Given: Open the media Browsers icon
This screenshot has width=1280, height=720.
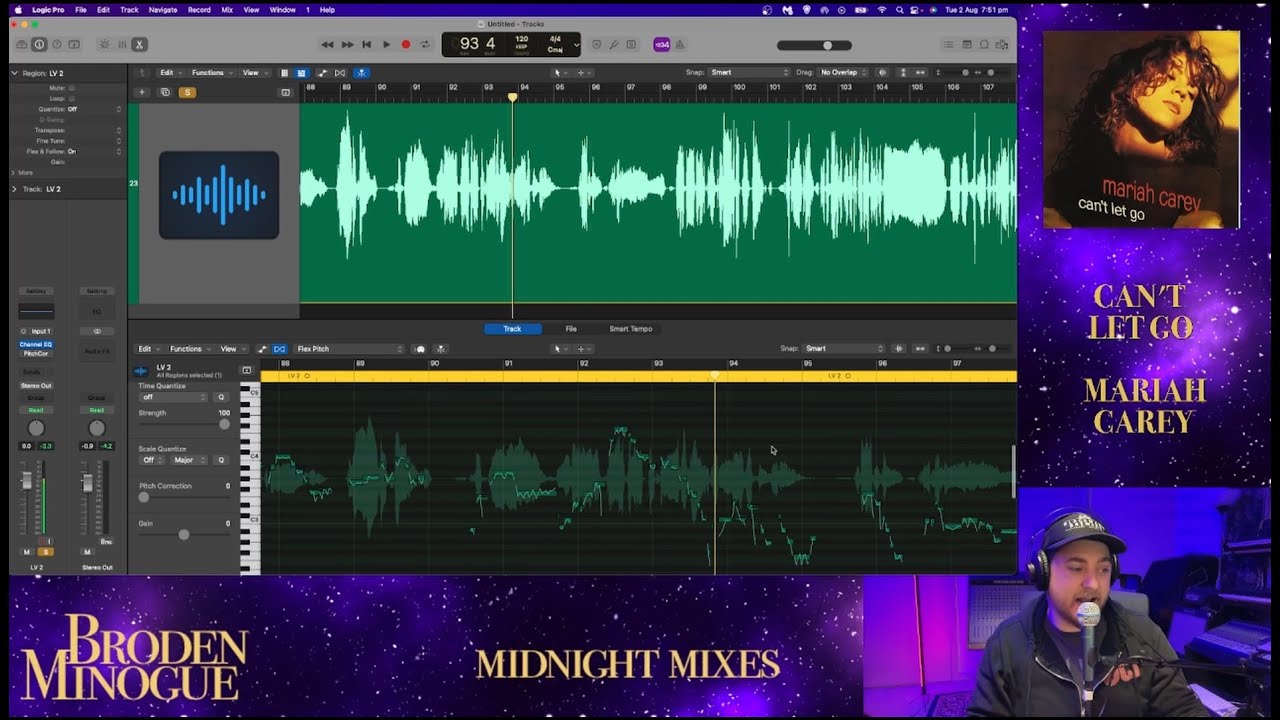Looking at the screenshot, I should pyautogui.click(x=1001, y=44).
